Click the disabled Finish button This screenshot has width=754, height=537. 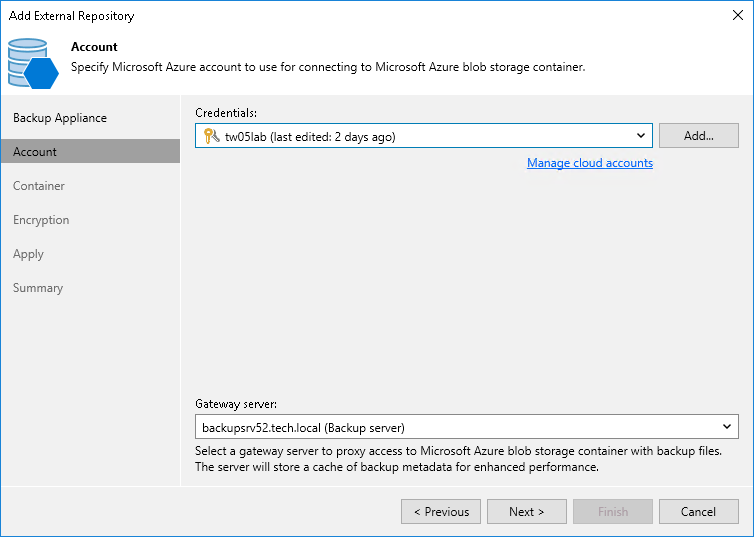click(613, 512)
